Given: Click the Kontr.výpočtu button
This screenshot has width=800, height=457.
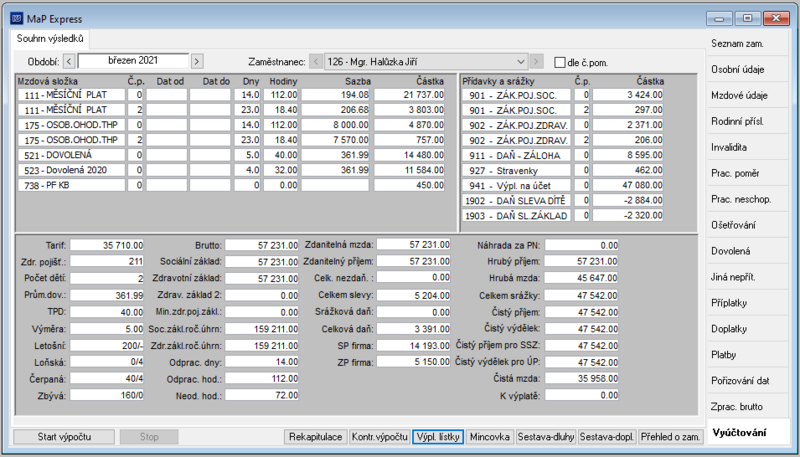Looking at the screenshot, I should [x=380, y=437].
